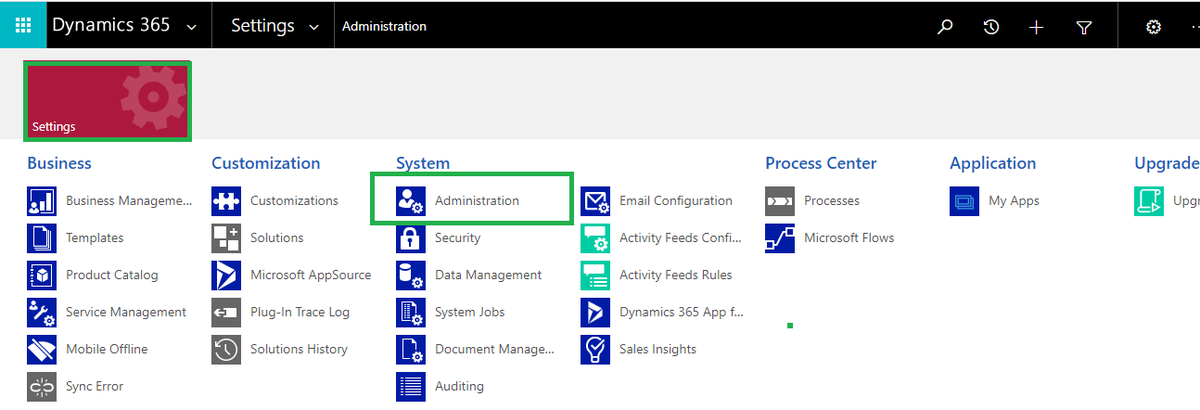1200x410 pixels.
Task: Click the System Jobs icon
Action: click(411, 312)
